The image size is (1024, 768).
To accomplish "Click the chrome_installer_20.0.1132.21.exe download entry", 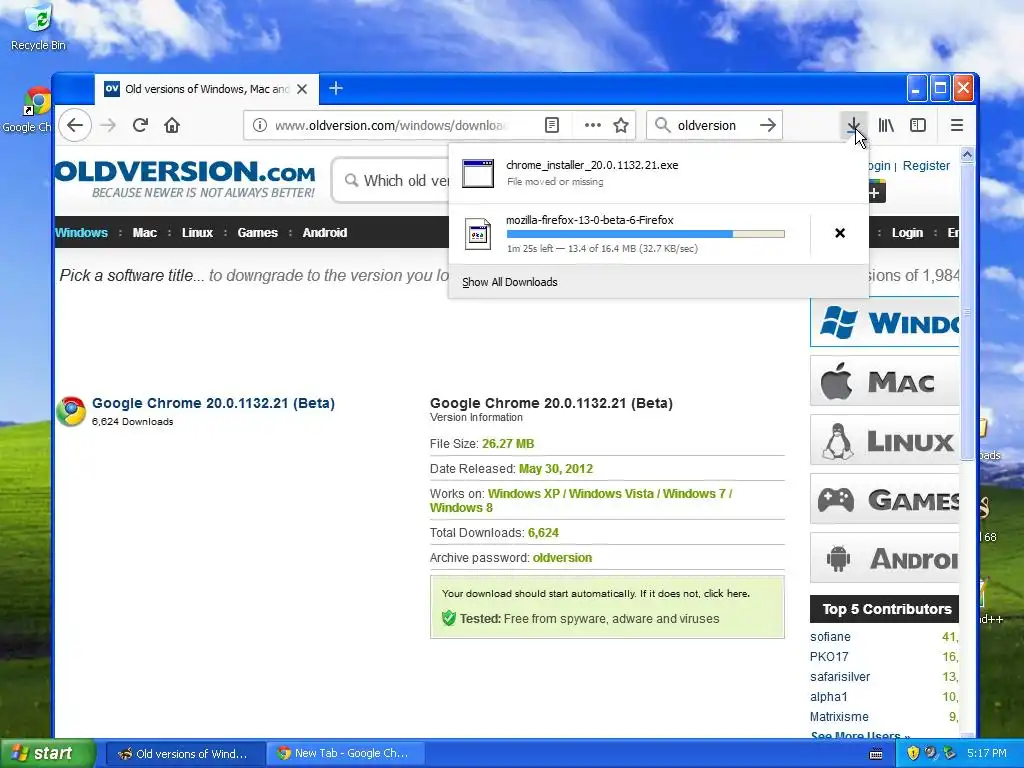I will coord(658,173).
